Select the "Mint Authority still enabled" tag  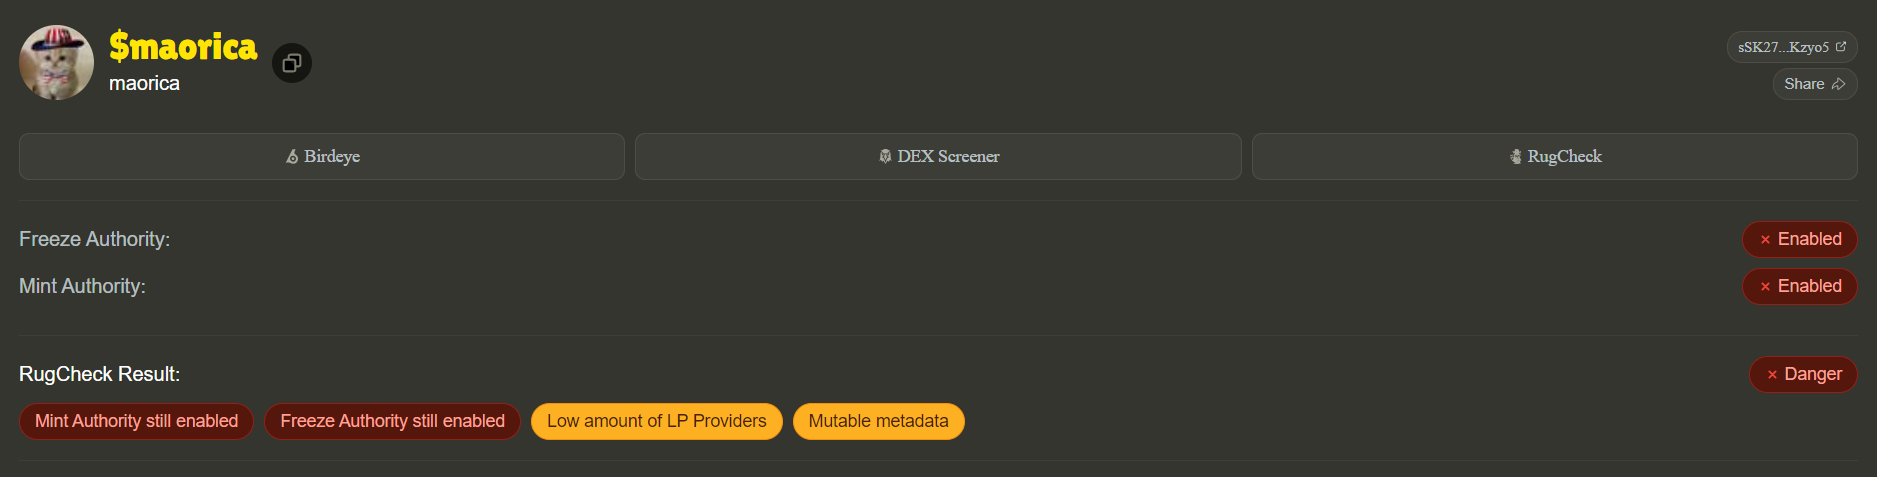point(136,421)
